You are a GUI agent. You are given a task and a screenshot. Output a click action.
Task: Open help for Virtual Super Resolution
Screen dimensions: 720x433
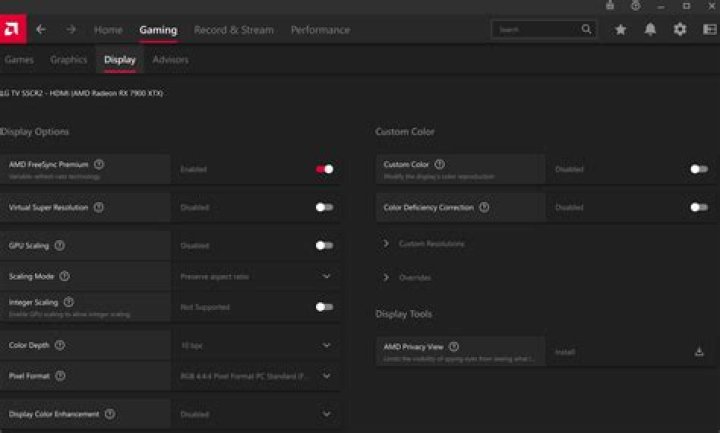(x=99, y=207)
